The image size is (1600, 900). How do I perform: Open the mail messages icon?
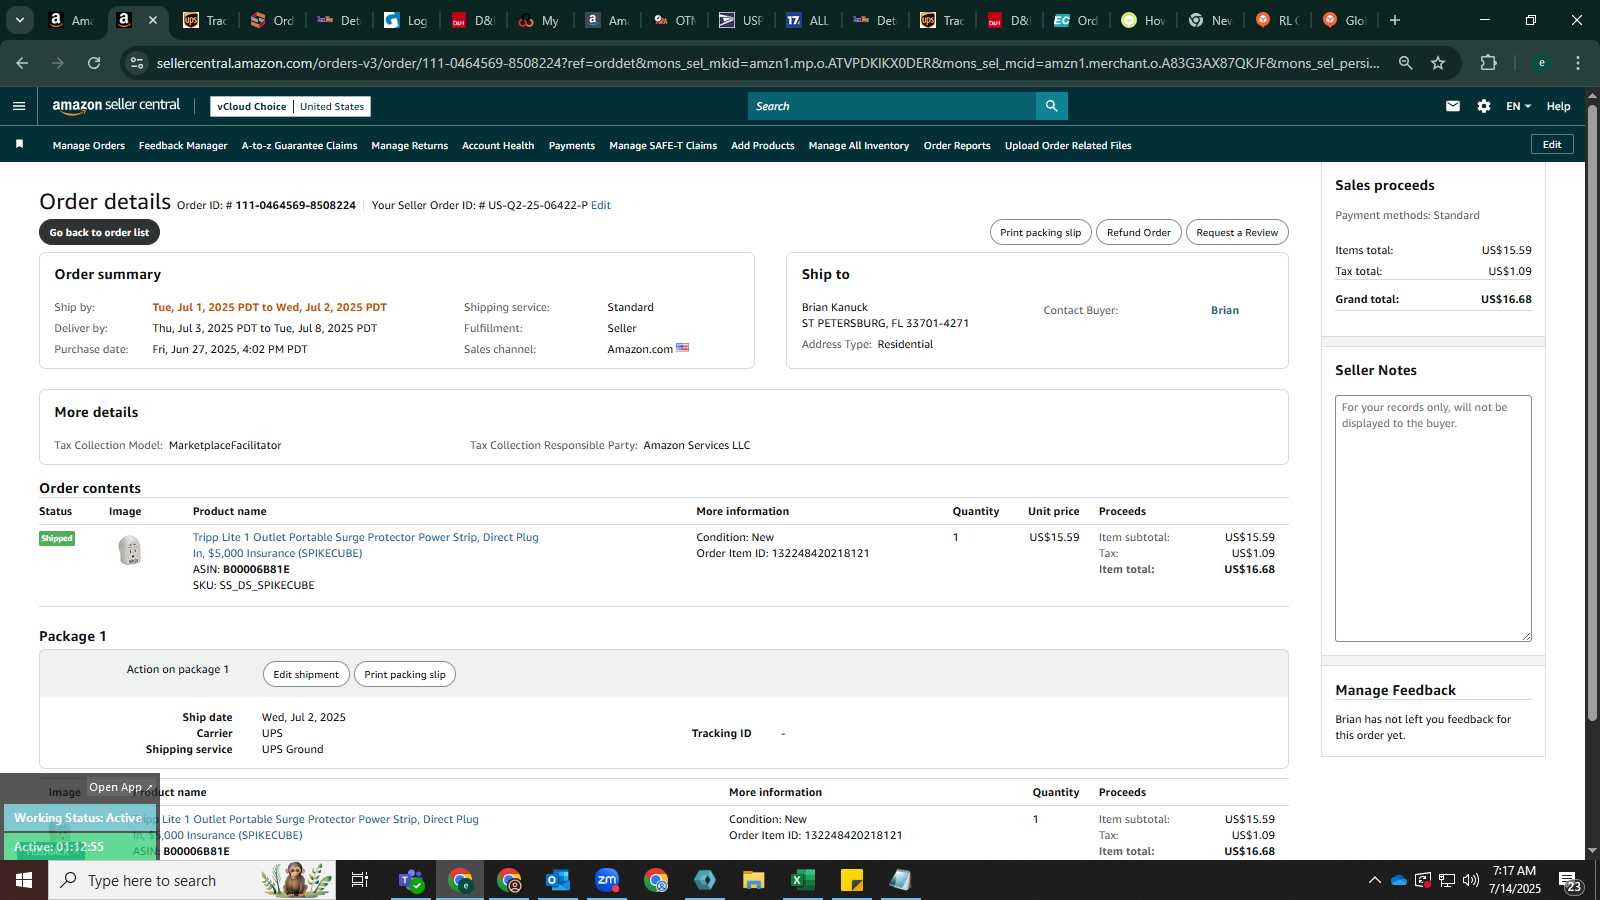[x=1453, y=106]
